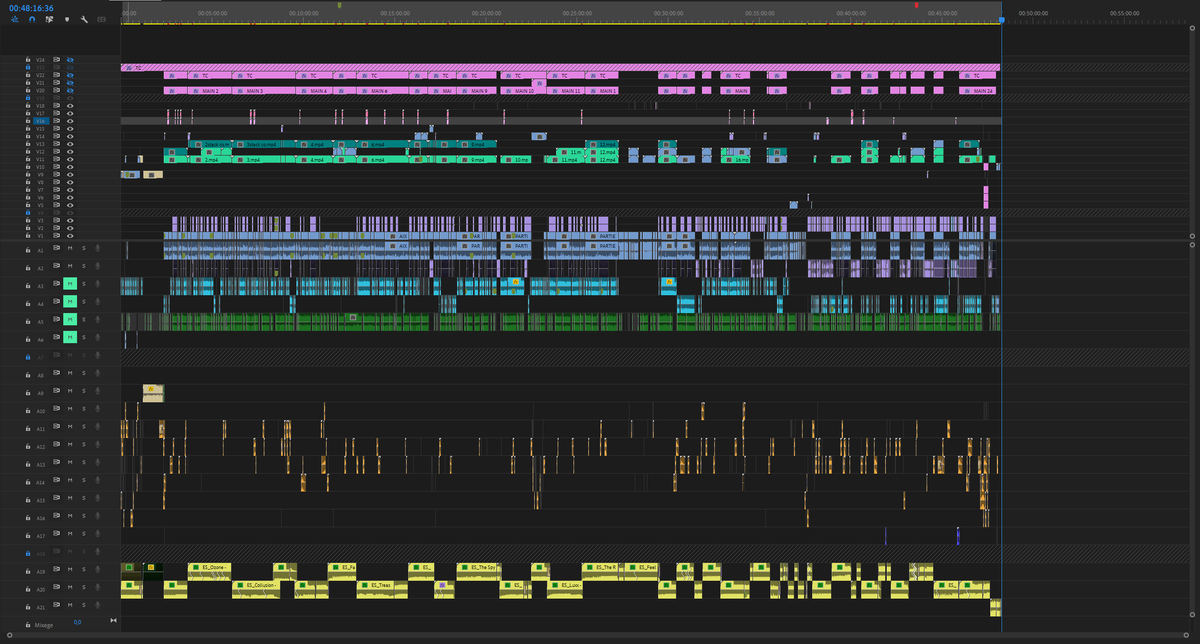
Task: Unmute audio track A6
Action: coord(70,339)
